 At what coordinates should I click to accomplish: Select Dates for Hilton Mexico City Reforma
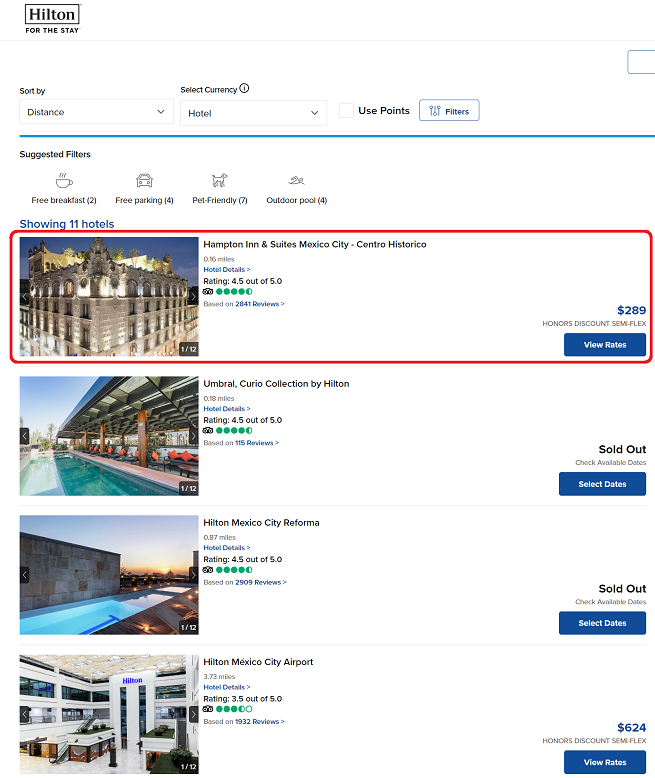(602, 623)
